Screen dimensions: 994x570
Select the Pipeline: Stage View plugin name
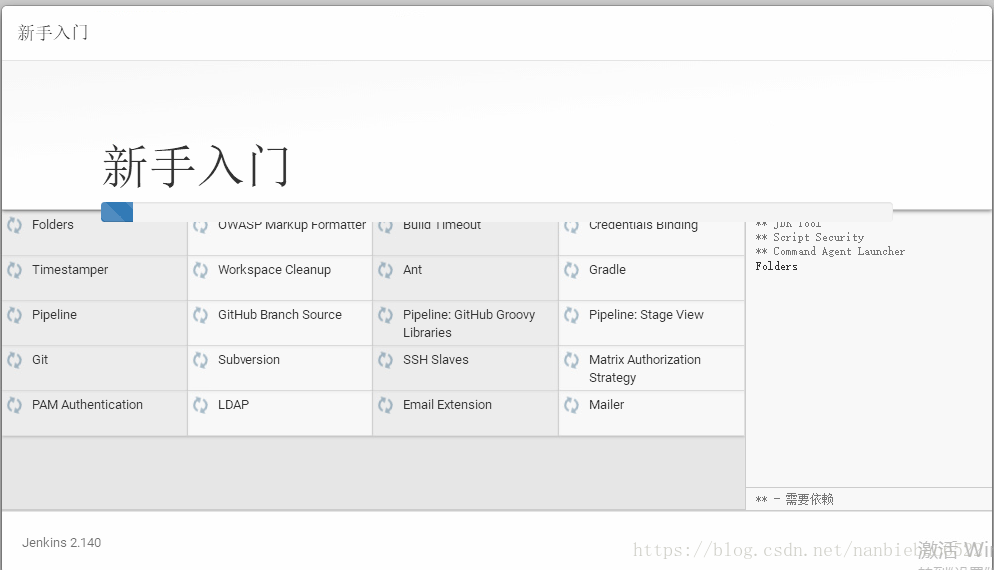pos(646,315)
